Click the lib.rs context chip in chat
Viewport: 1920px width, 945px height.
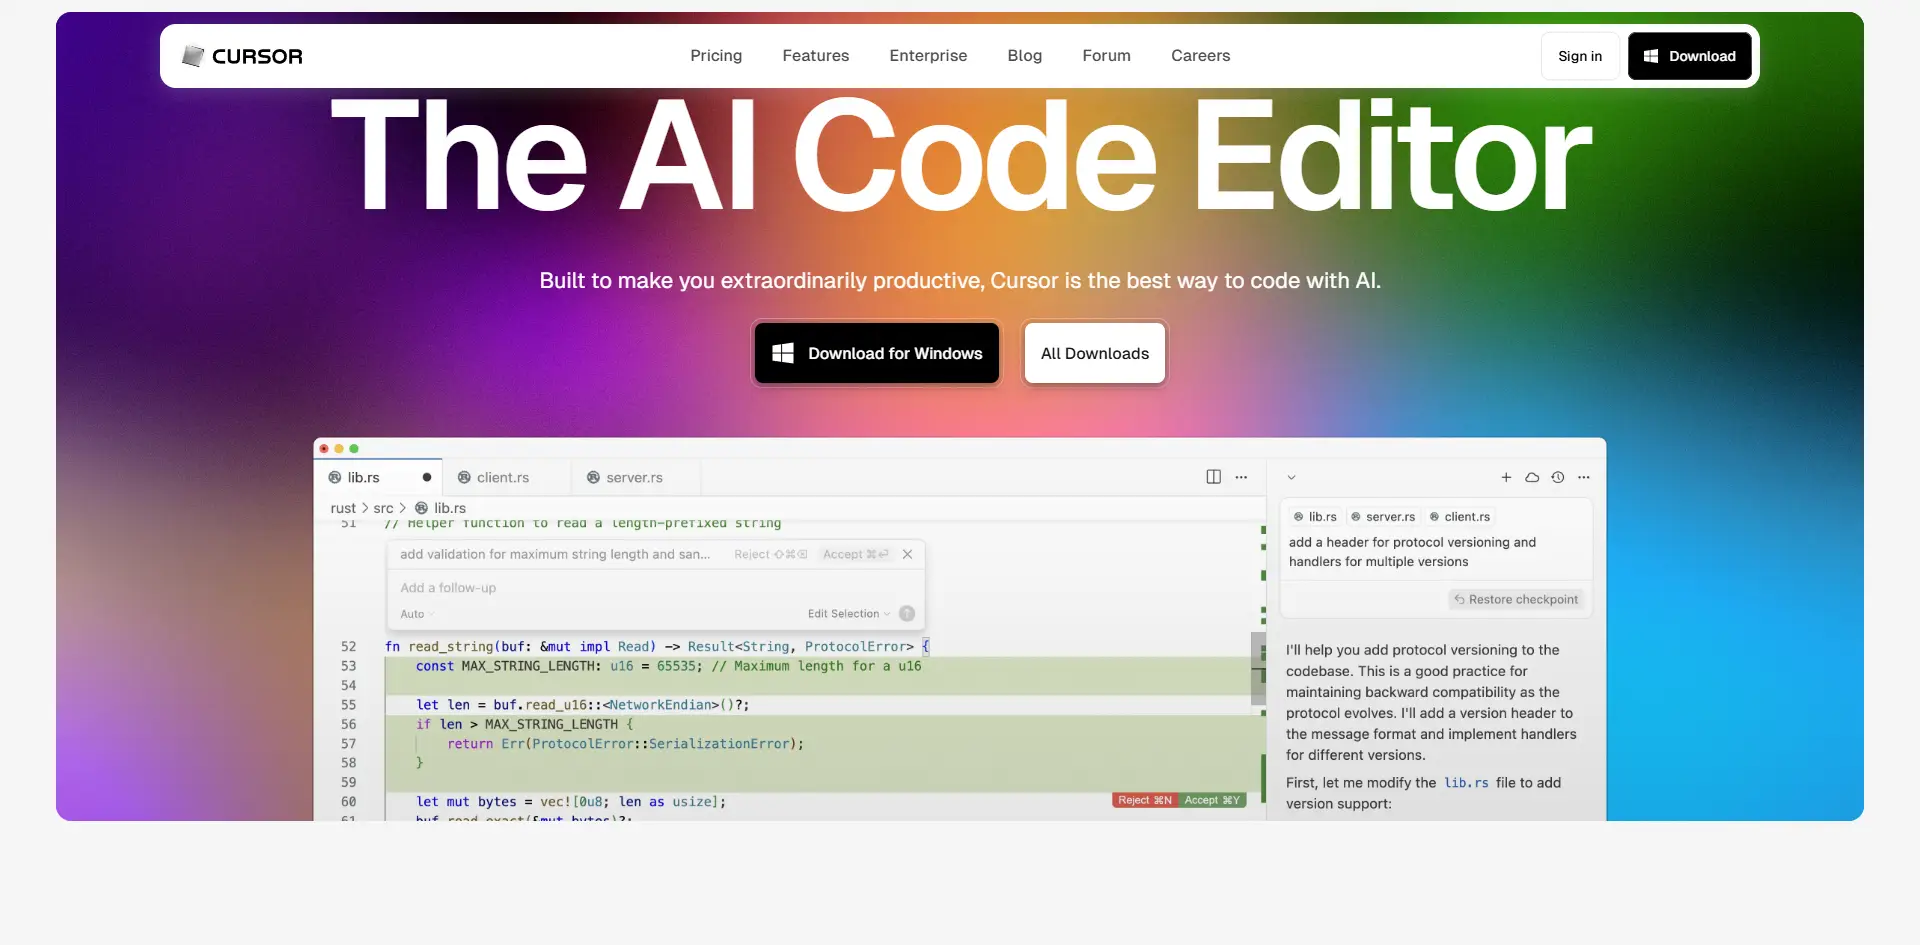(x=1315, y=517)
